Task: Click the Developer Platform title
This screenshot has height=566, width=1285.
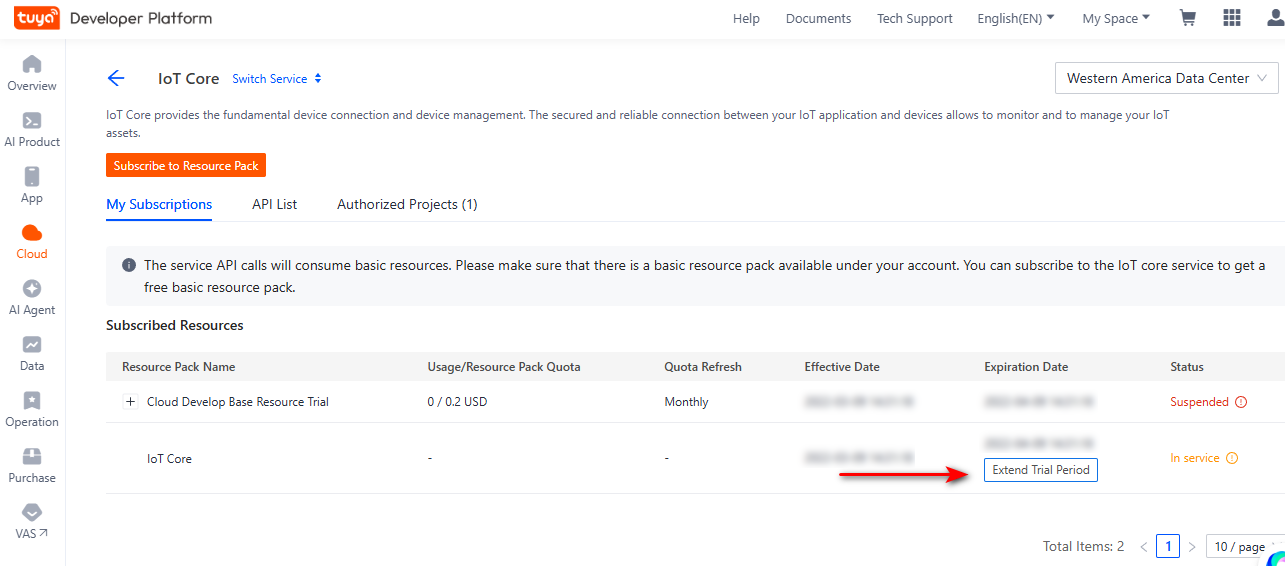Action: click(141, 18)
